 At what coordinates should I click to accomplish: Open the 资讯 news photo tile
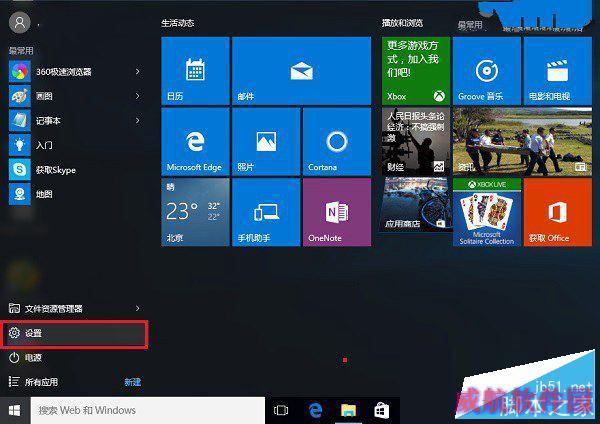pos(522,142)
